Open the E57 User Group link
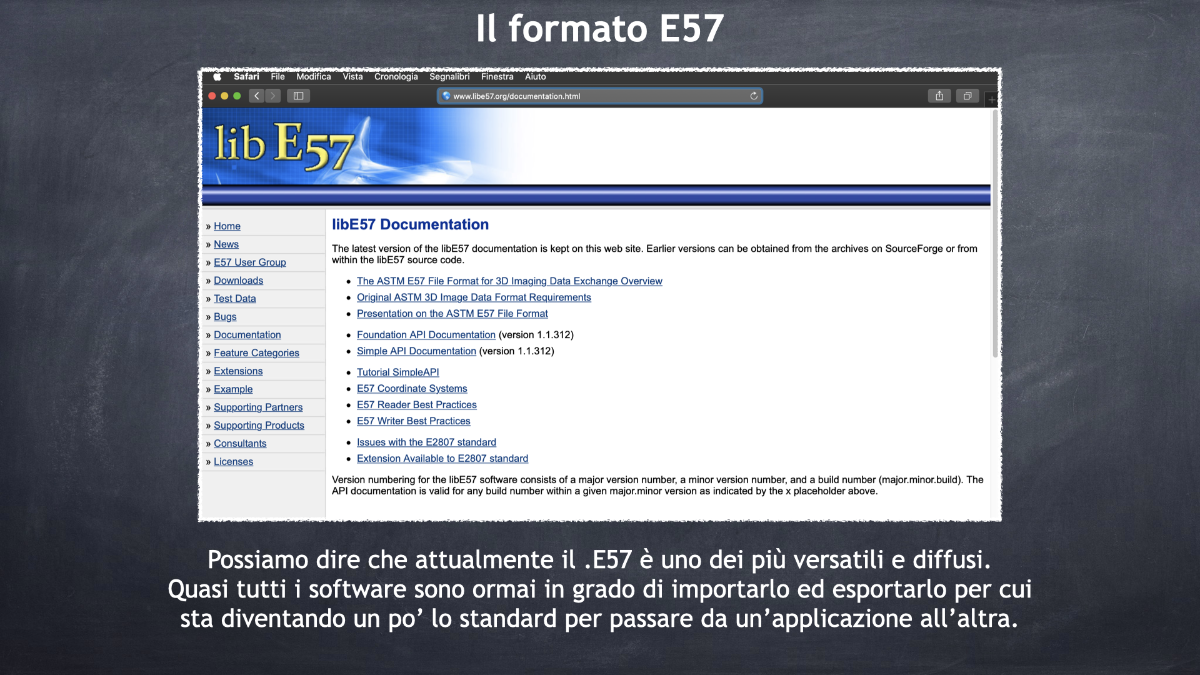Viewport: 1200px width, 675px height. click(x=250, y=263)
